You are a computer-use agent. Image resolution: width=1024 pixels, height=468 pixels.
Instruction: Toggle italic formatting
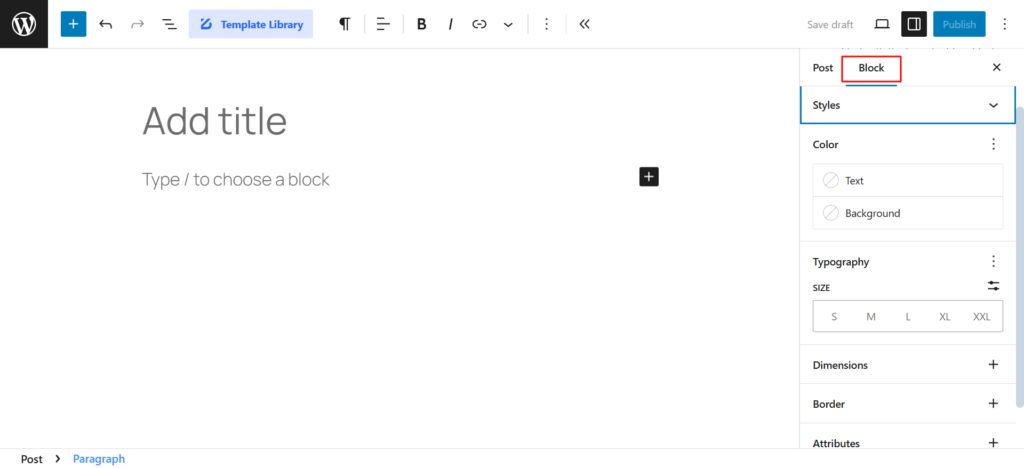click(x=450, y=24)
